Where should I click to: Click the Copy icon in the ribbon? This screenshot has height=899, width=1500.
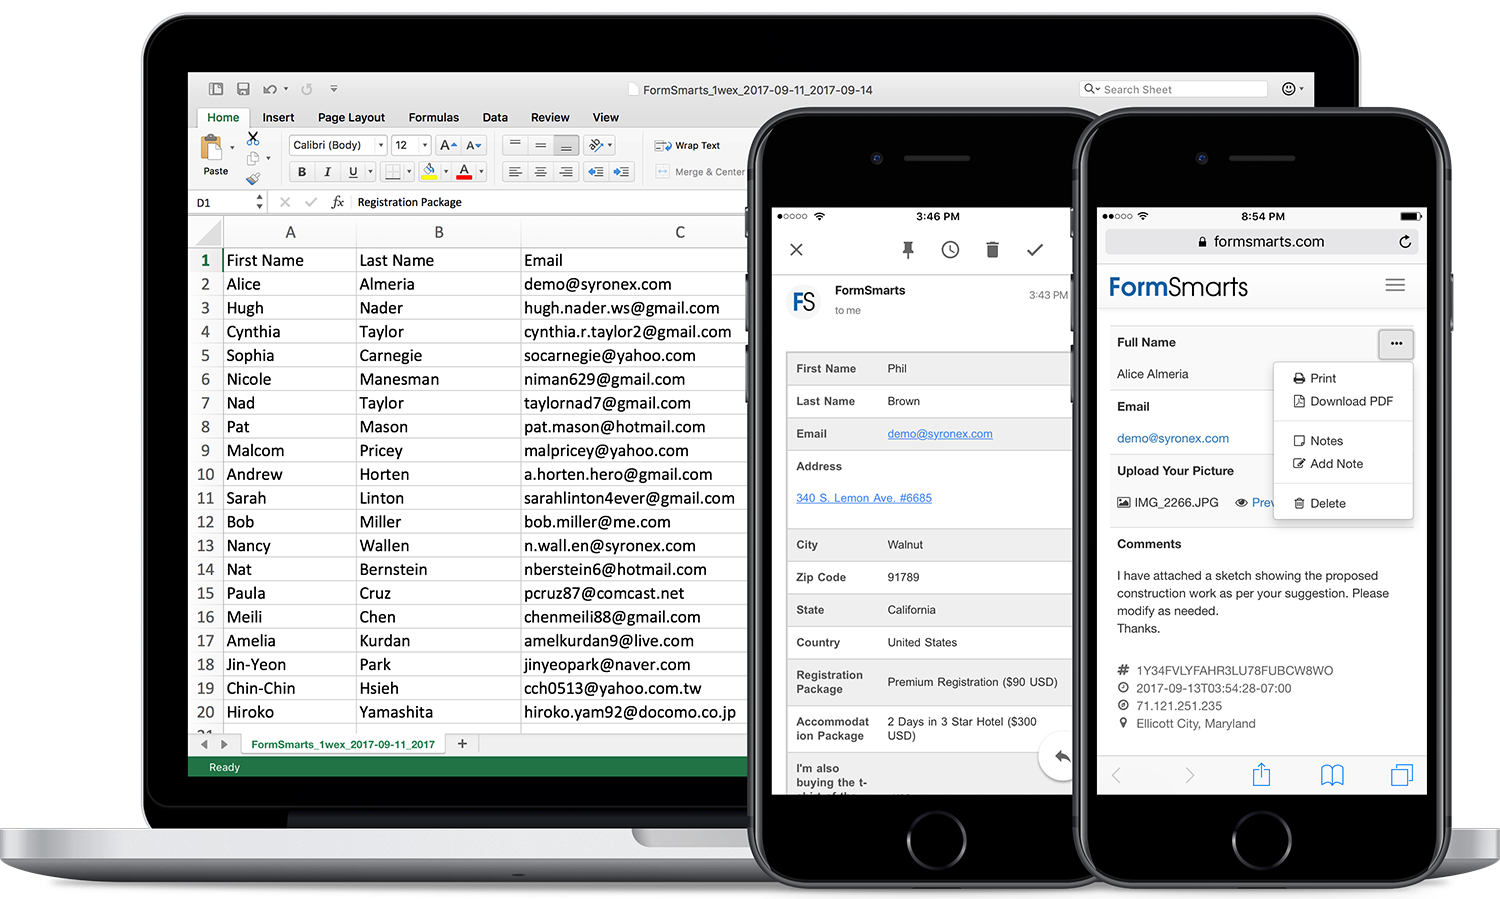pyautogui.click(x=253, y=158)
